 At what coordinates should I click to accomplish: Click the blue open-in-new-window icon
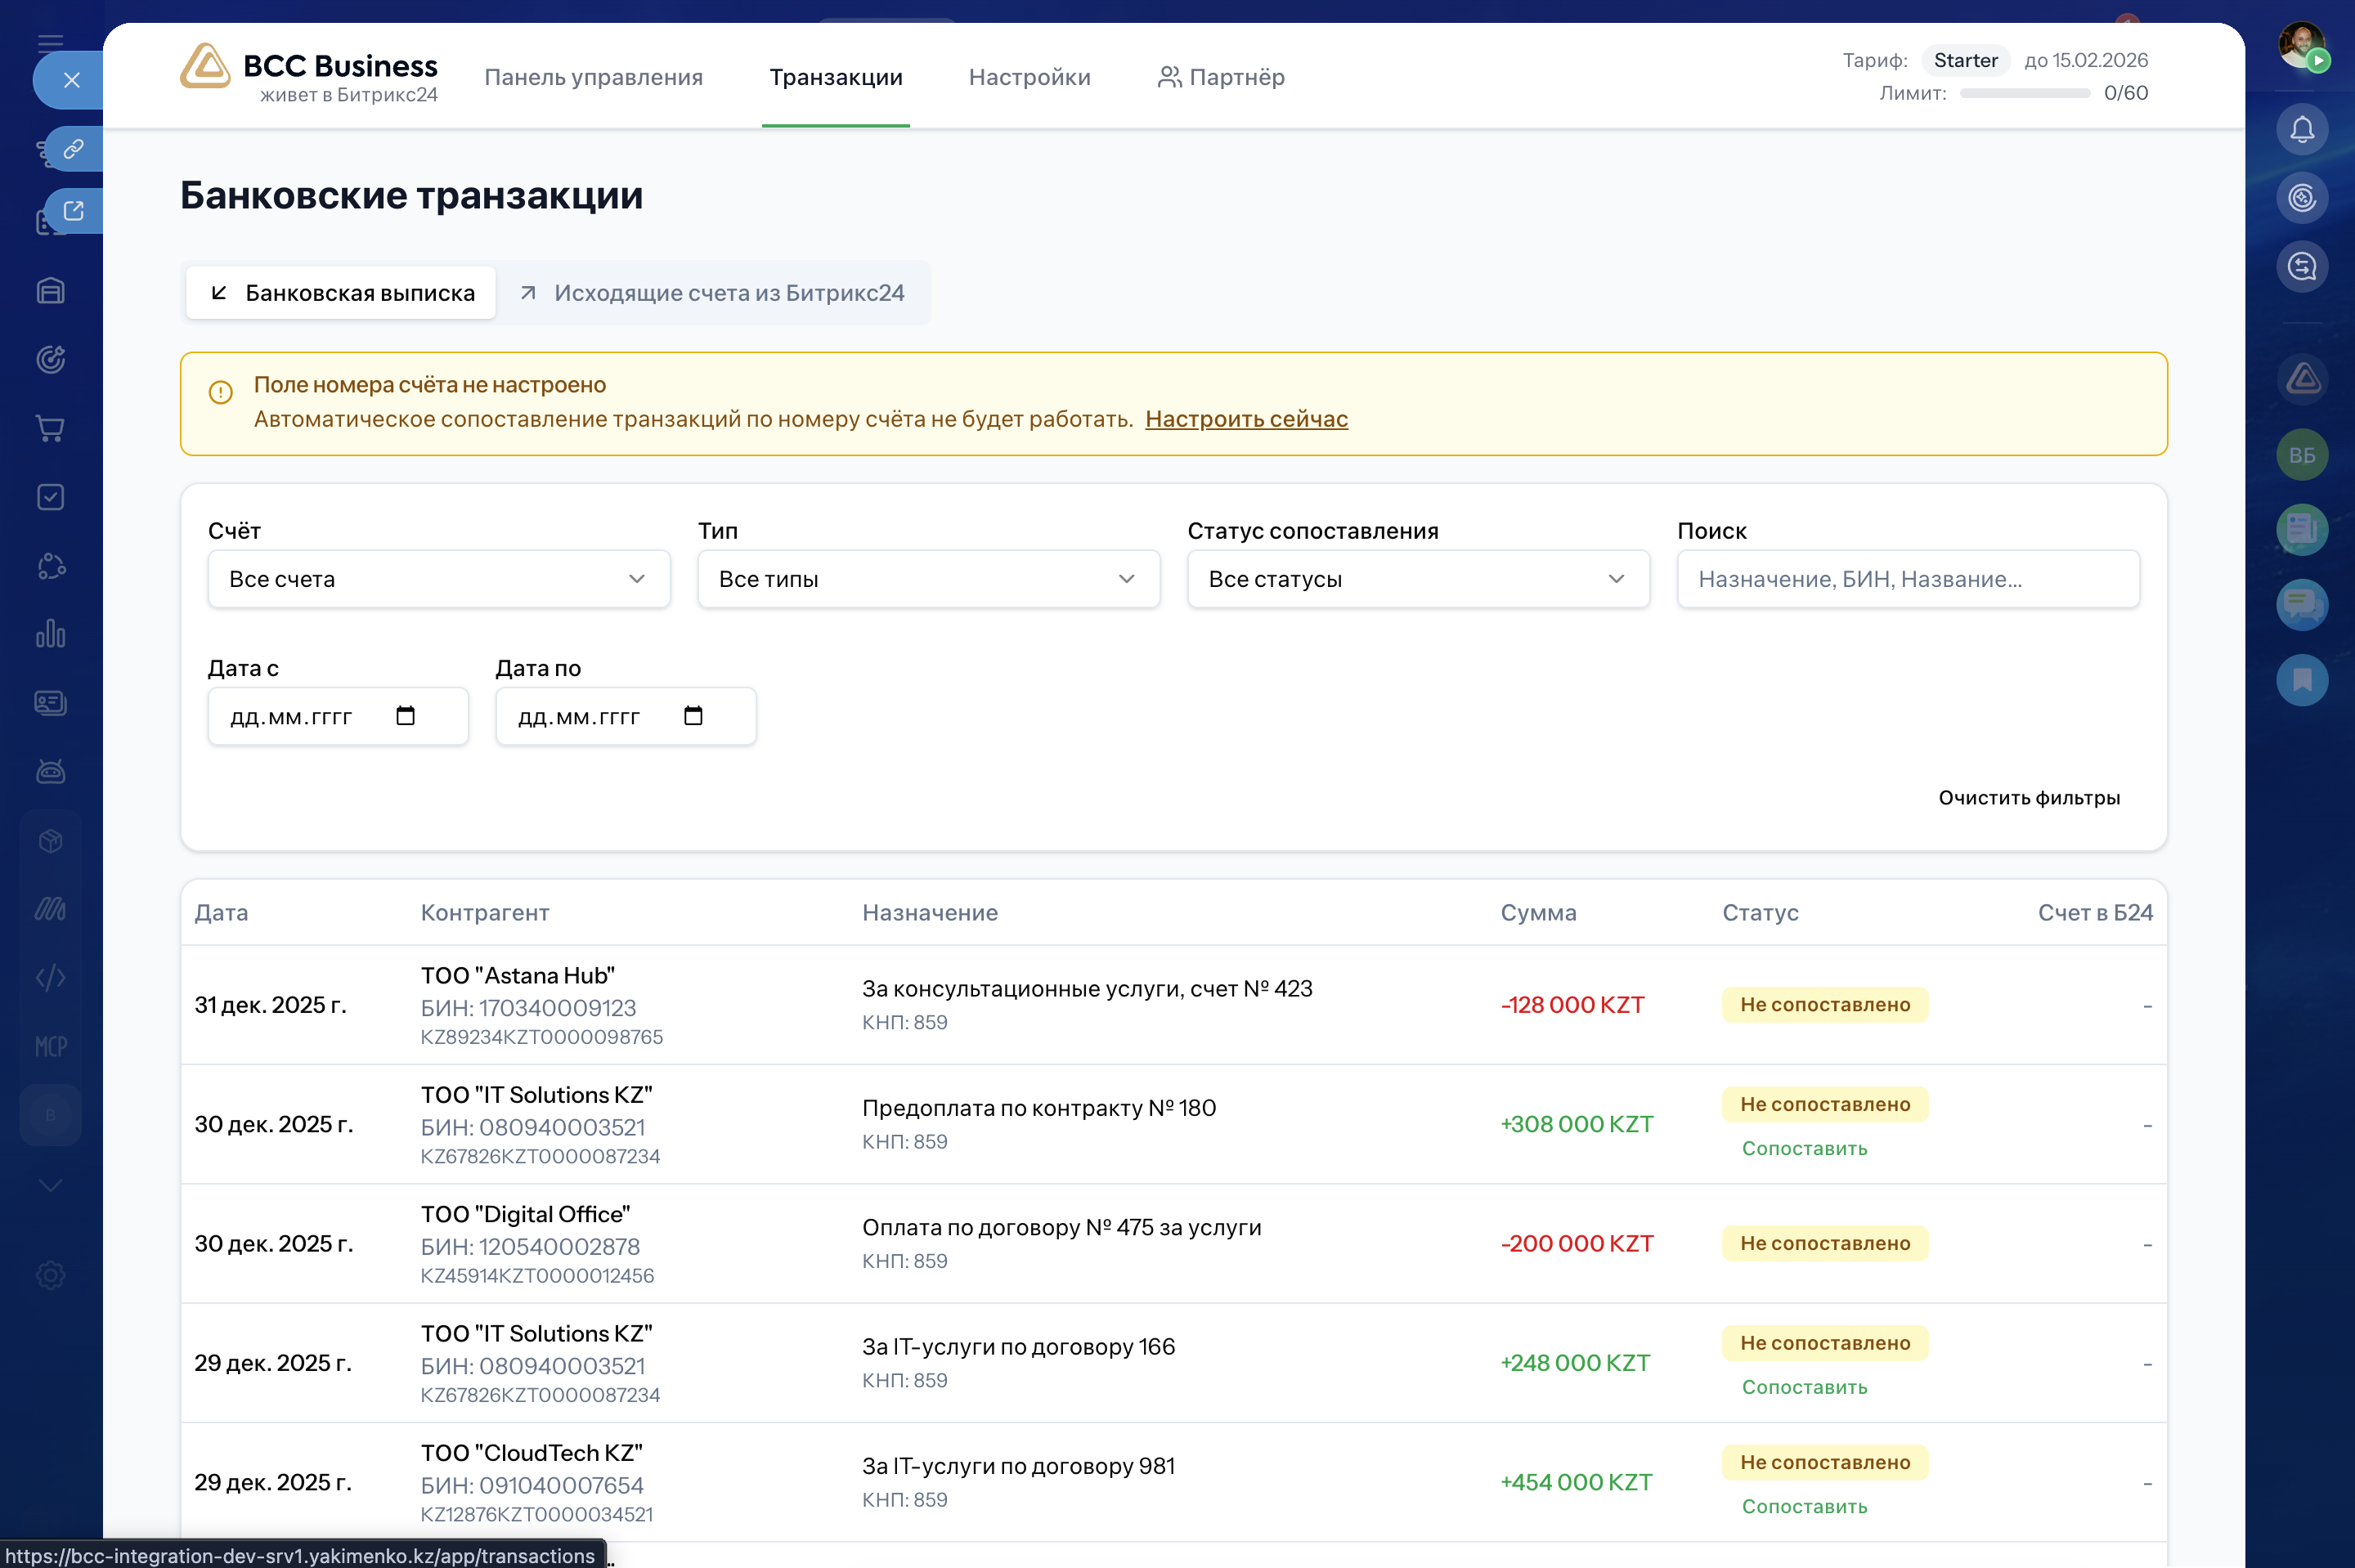pyautogui.click(x=73, y=211)
